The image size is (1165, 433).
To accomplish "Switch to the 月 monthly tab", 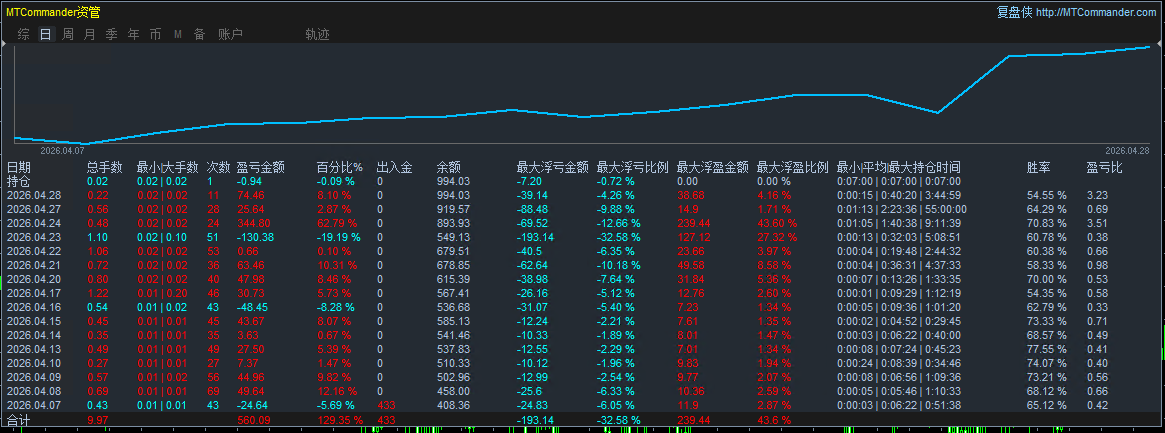I will [x=90, y=34].
